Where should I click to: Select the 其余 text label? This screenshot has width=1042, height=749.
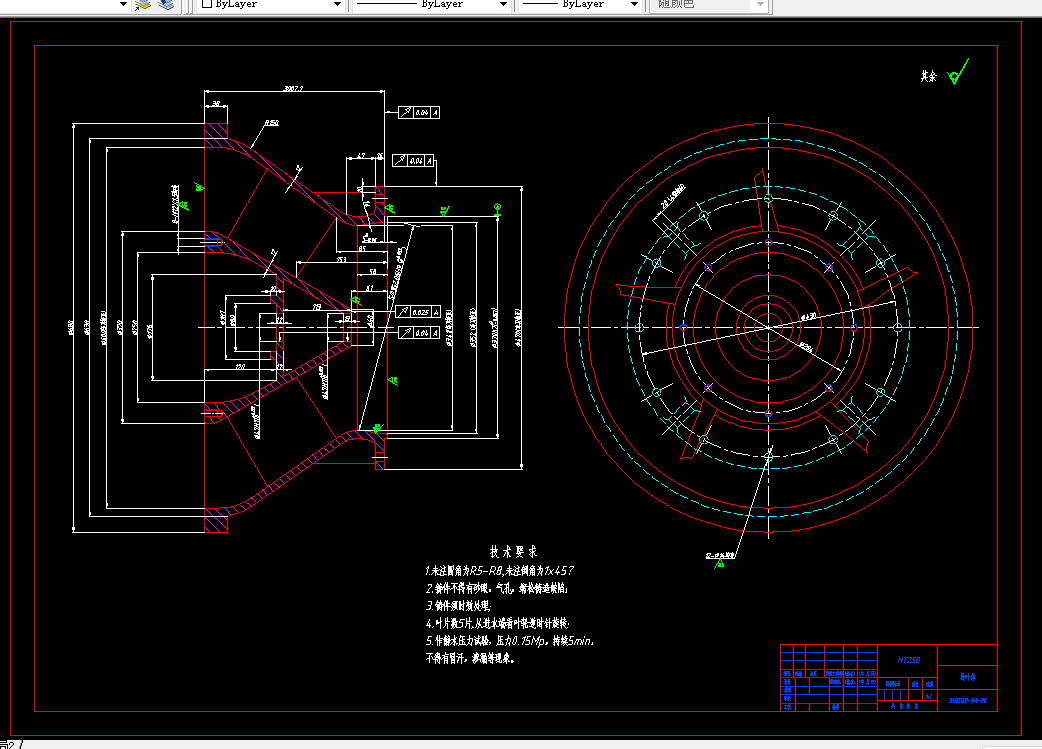click(928, 76)
